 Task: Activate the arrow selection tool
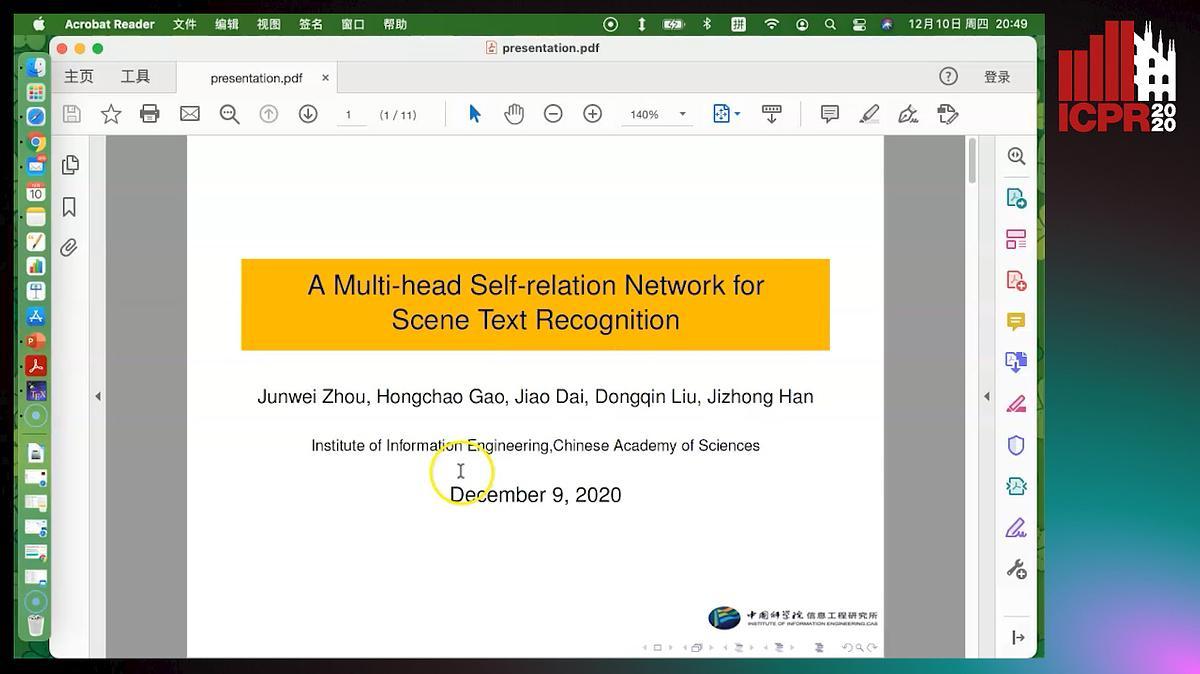475,114
